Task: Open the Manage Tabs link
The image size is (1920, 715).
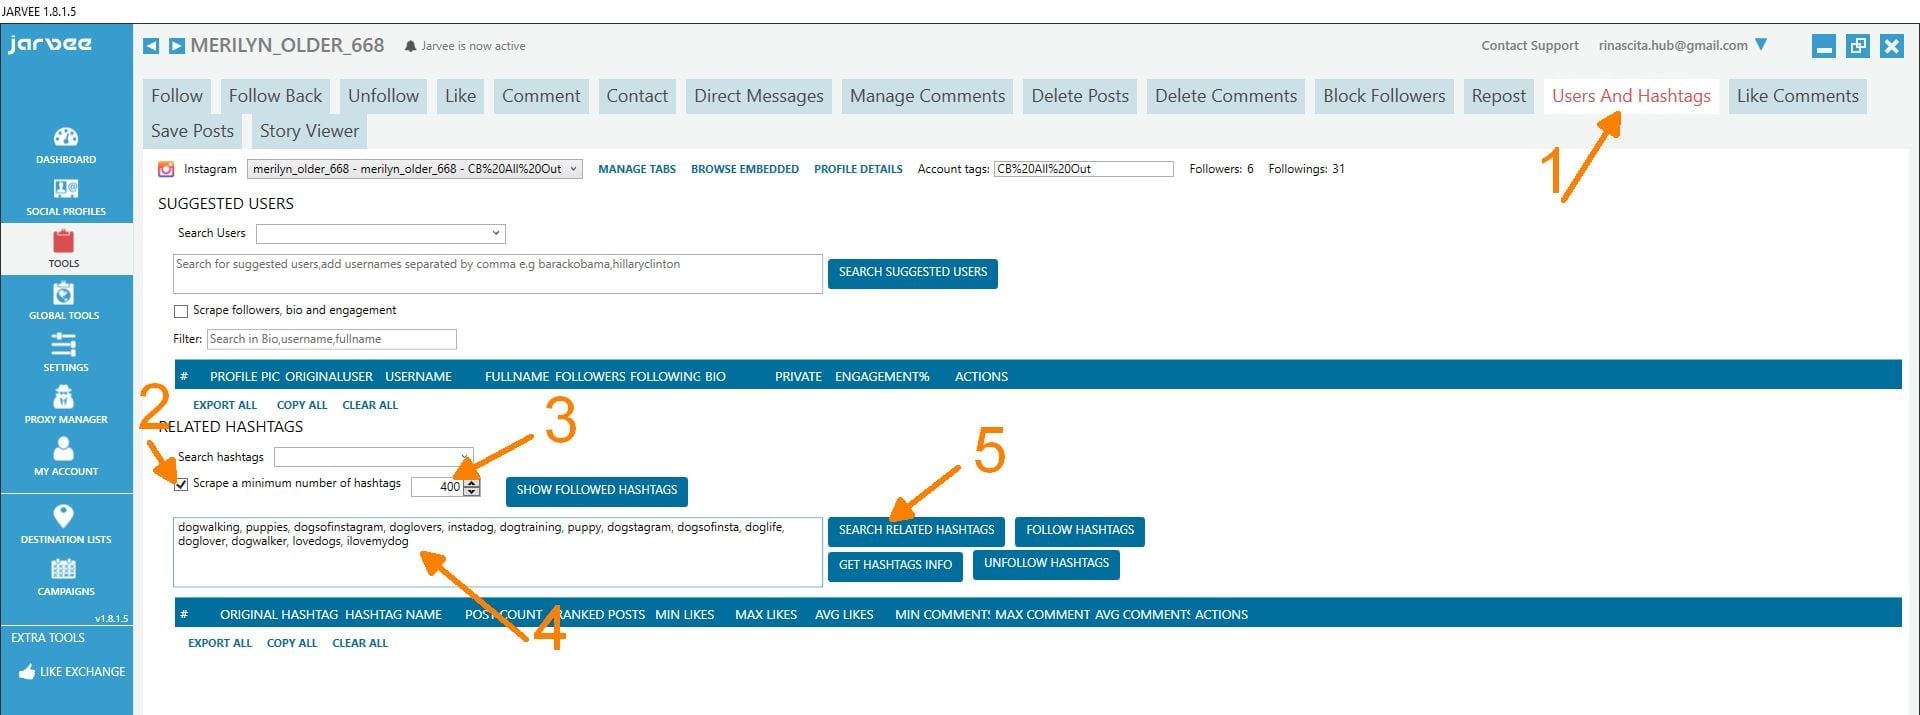Action: click(637, 169)
